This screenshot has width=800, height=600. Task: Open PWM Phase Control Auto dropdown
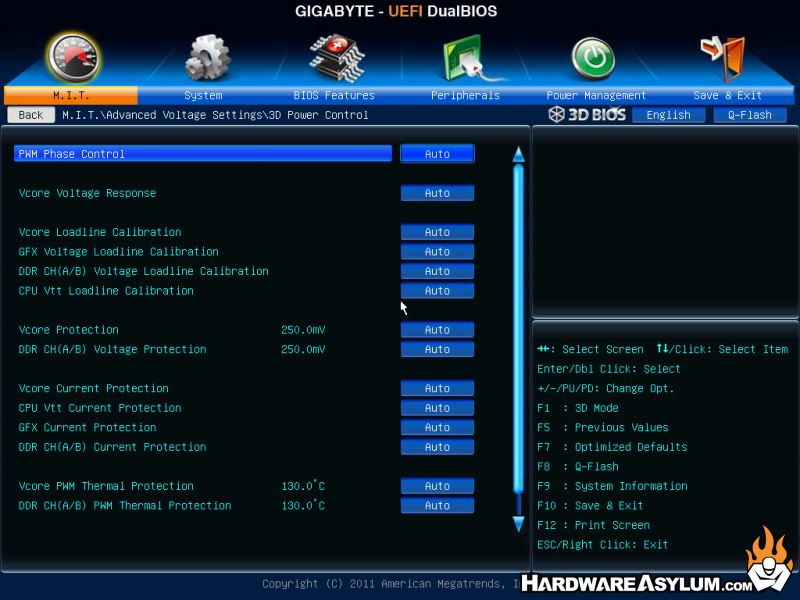(x=437, y=154)
